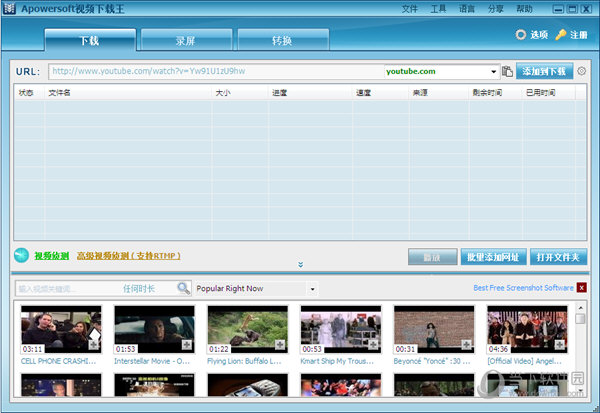Collapse panel with double chevron expander
Screen dimensions: 600x413
point(300,265)
